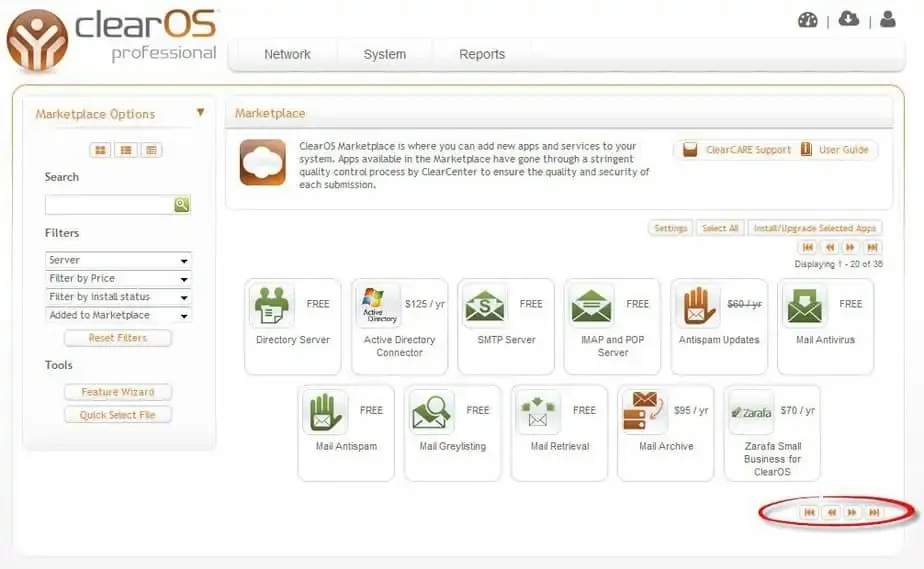This screenshot has height=569, width=924.
Task: Click the Mail Greylisting app icon
Action: 432,412
